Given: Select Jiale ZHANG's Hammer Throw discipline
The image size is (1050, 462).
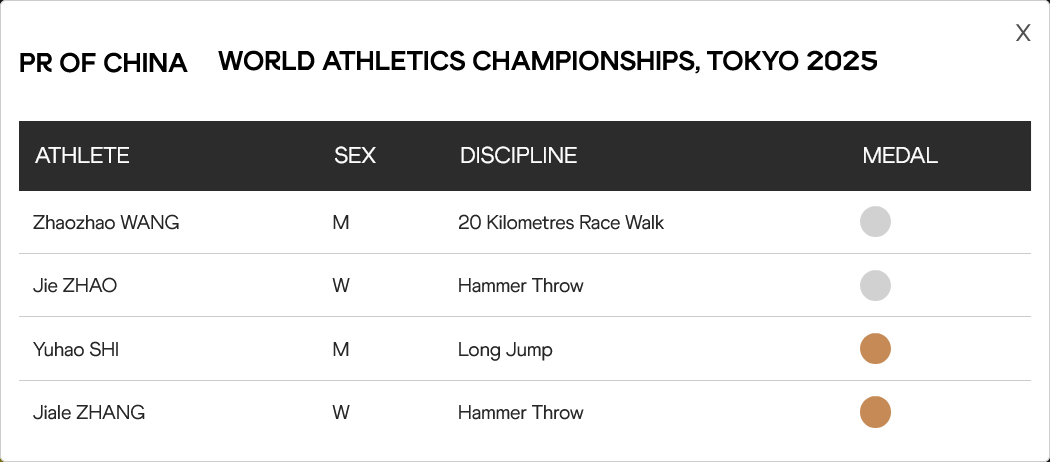Looking at the screenshot, I should 520,412.
